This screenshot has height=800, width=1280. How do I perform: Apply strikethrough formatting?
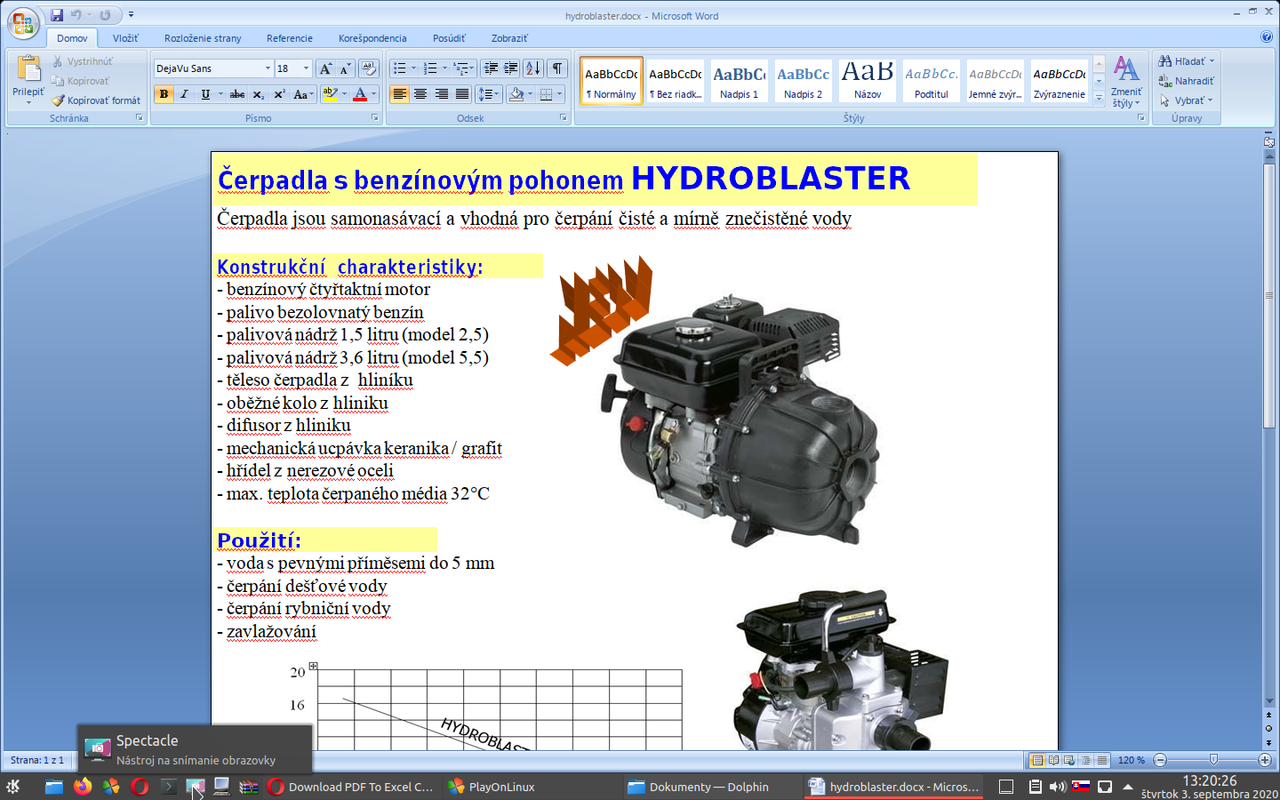[237, 95]
